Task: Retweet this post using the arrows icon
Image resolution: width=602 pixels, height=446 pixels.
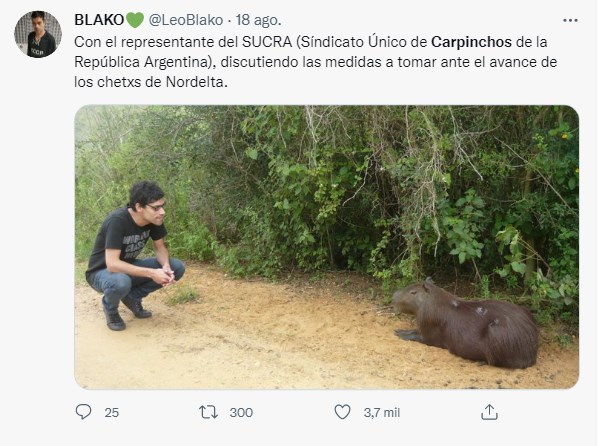Action: click(x=209, y=412)
